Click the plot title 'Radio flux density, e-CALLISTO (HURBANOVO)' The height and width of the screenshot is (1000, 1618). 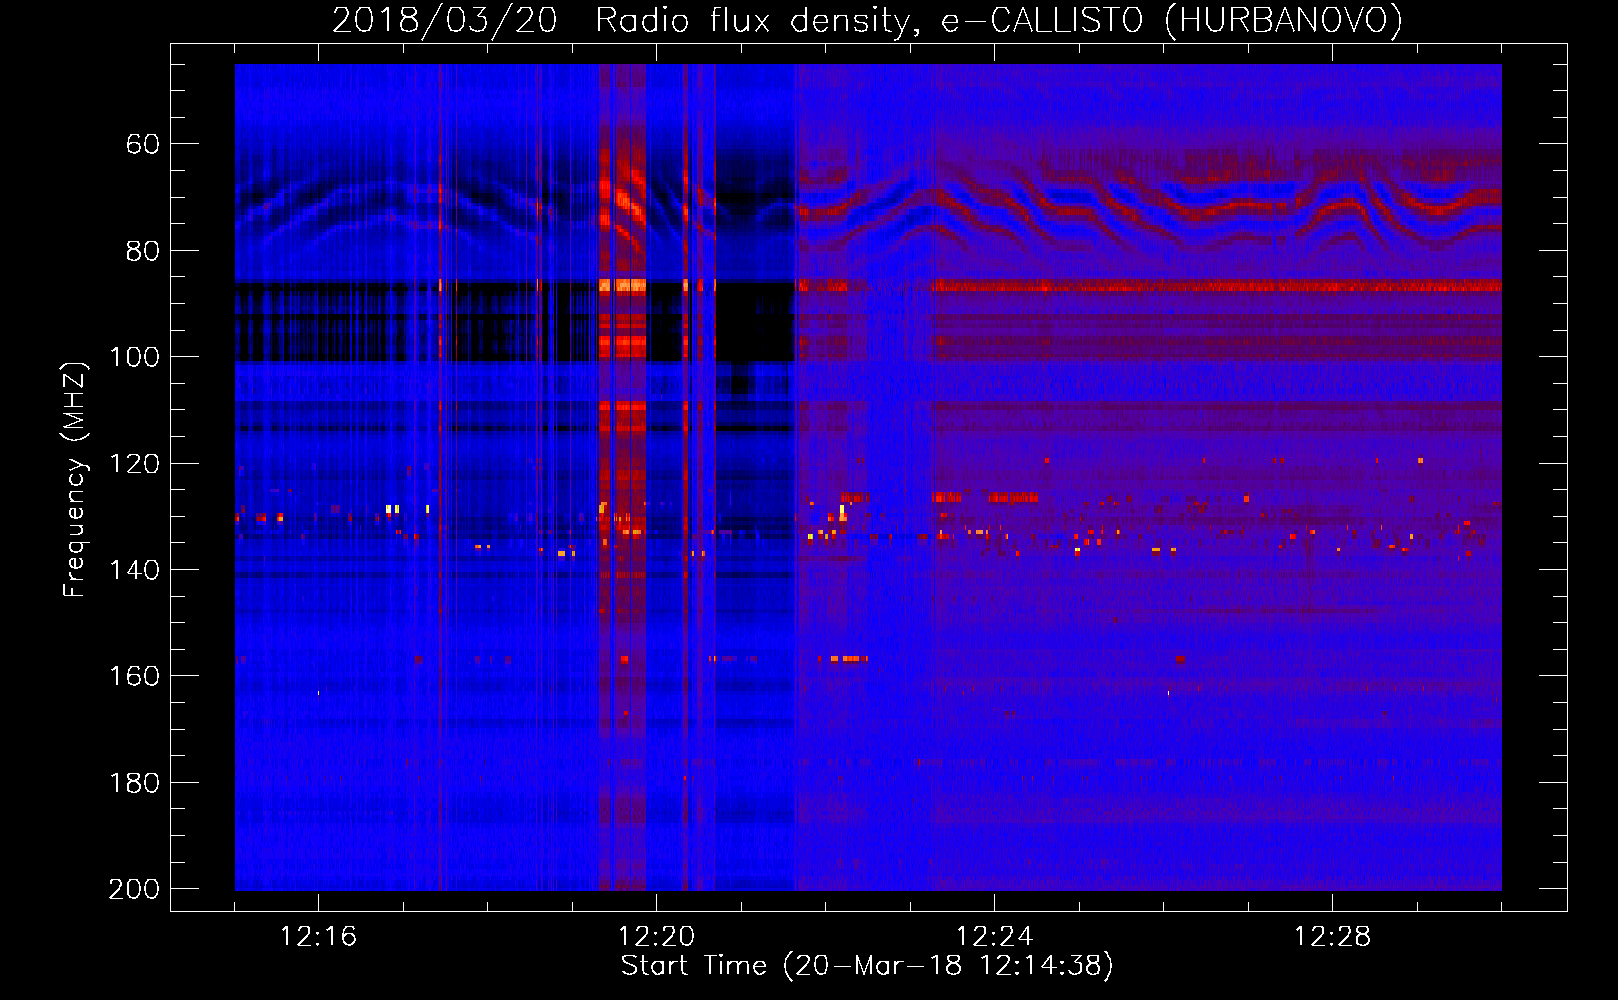999,20
